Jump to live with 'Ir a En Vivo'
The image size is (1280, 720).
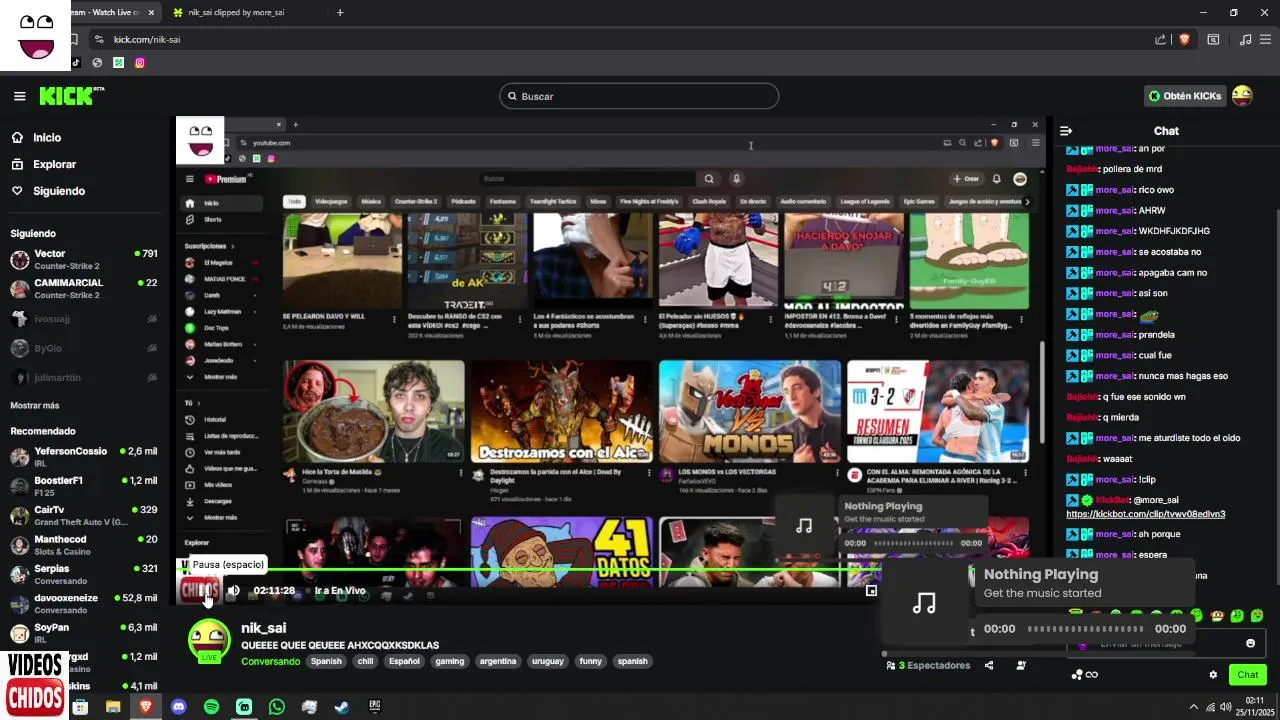coord(340,591)
